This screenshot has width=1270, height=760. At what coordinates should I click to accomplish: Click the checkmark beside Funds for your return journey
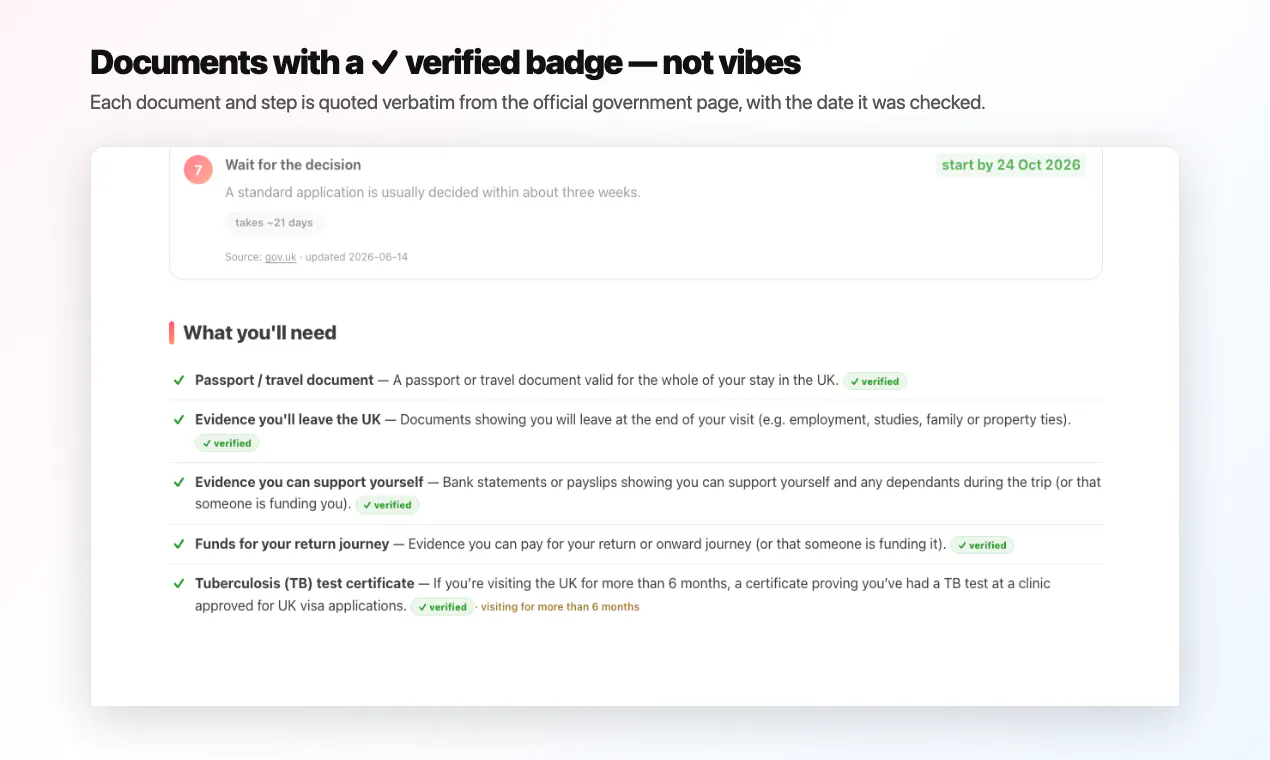(x=179, y=544)
